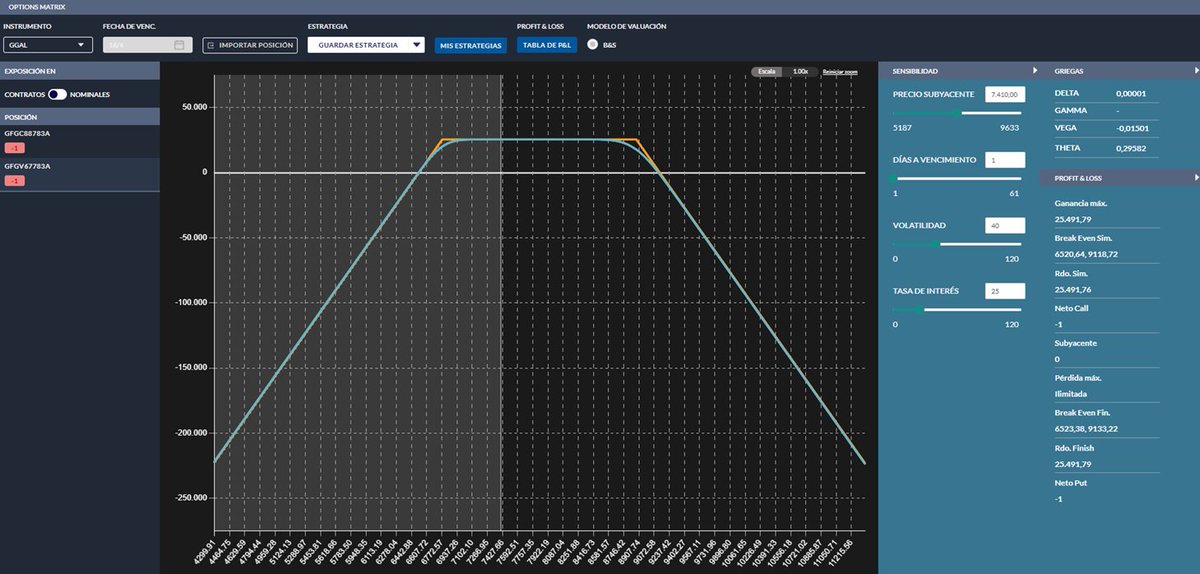
Task: Collapse the Sensibilidad panel arrow
Action: click(x=1036, y=71)
